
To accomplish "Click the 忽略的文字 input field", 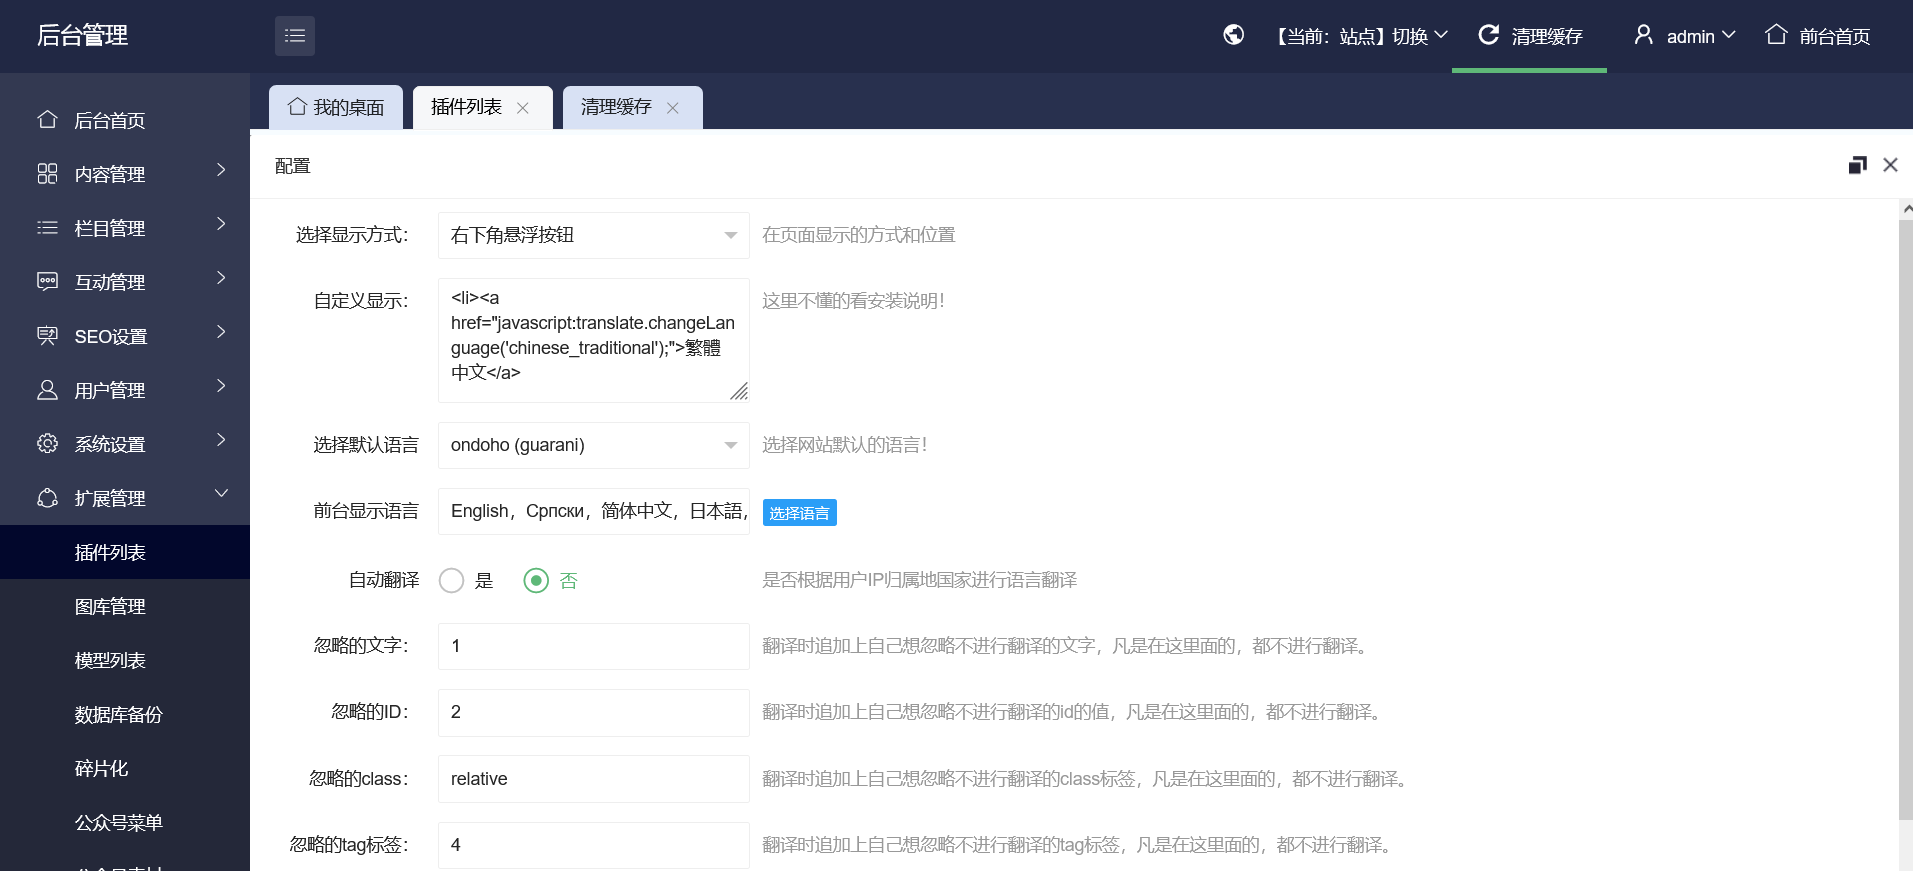I will click(594, 646).
